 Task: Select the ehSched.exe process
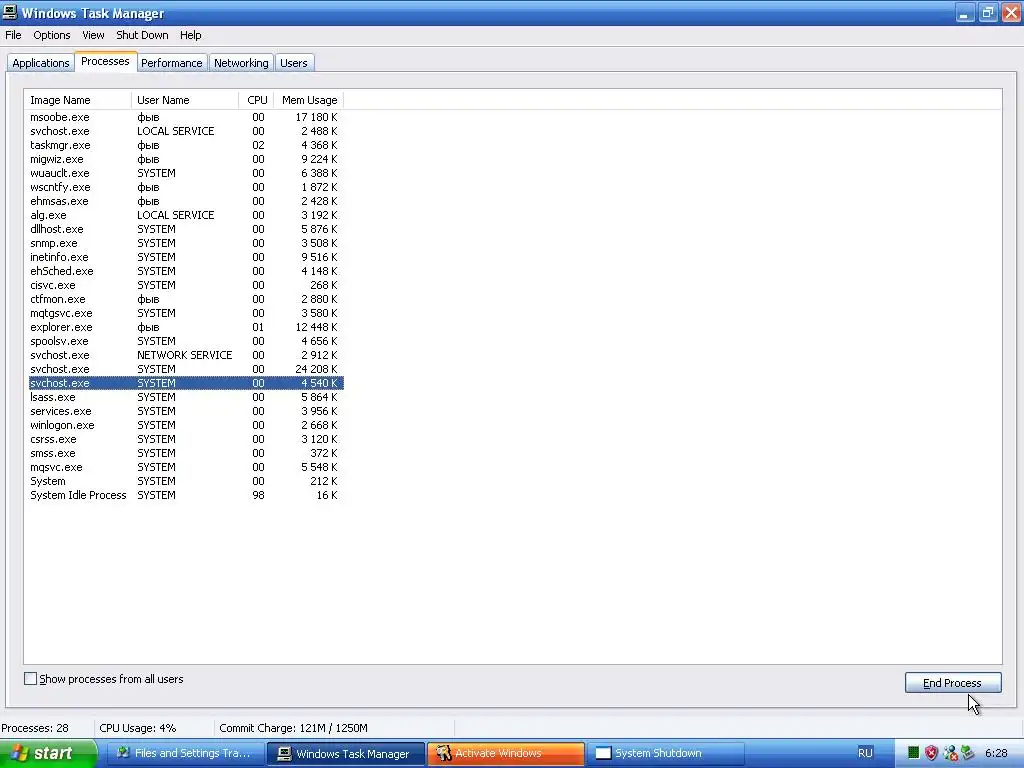(185, 271)
